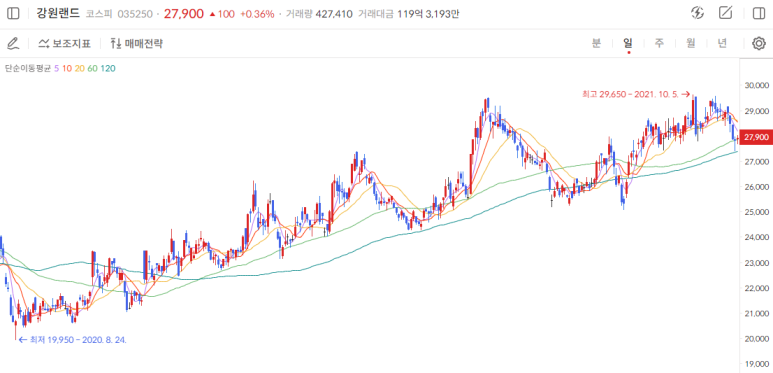Viewport: 773px width, 373px height.
Task: Click the 최고 29,650 high marker label
Action: tap(636, 93)
